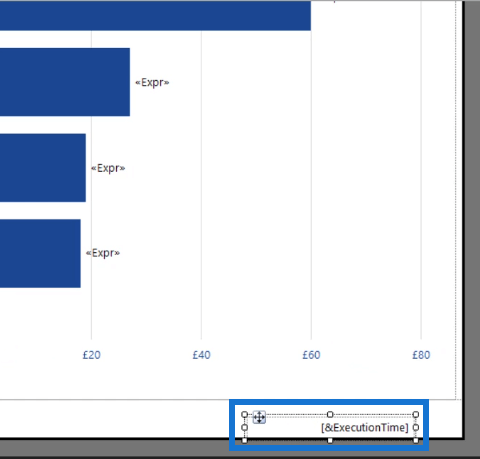Click the bottom-middle resize handle of textbox

(330, 441)
